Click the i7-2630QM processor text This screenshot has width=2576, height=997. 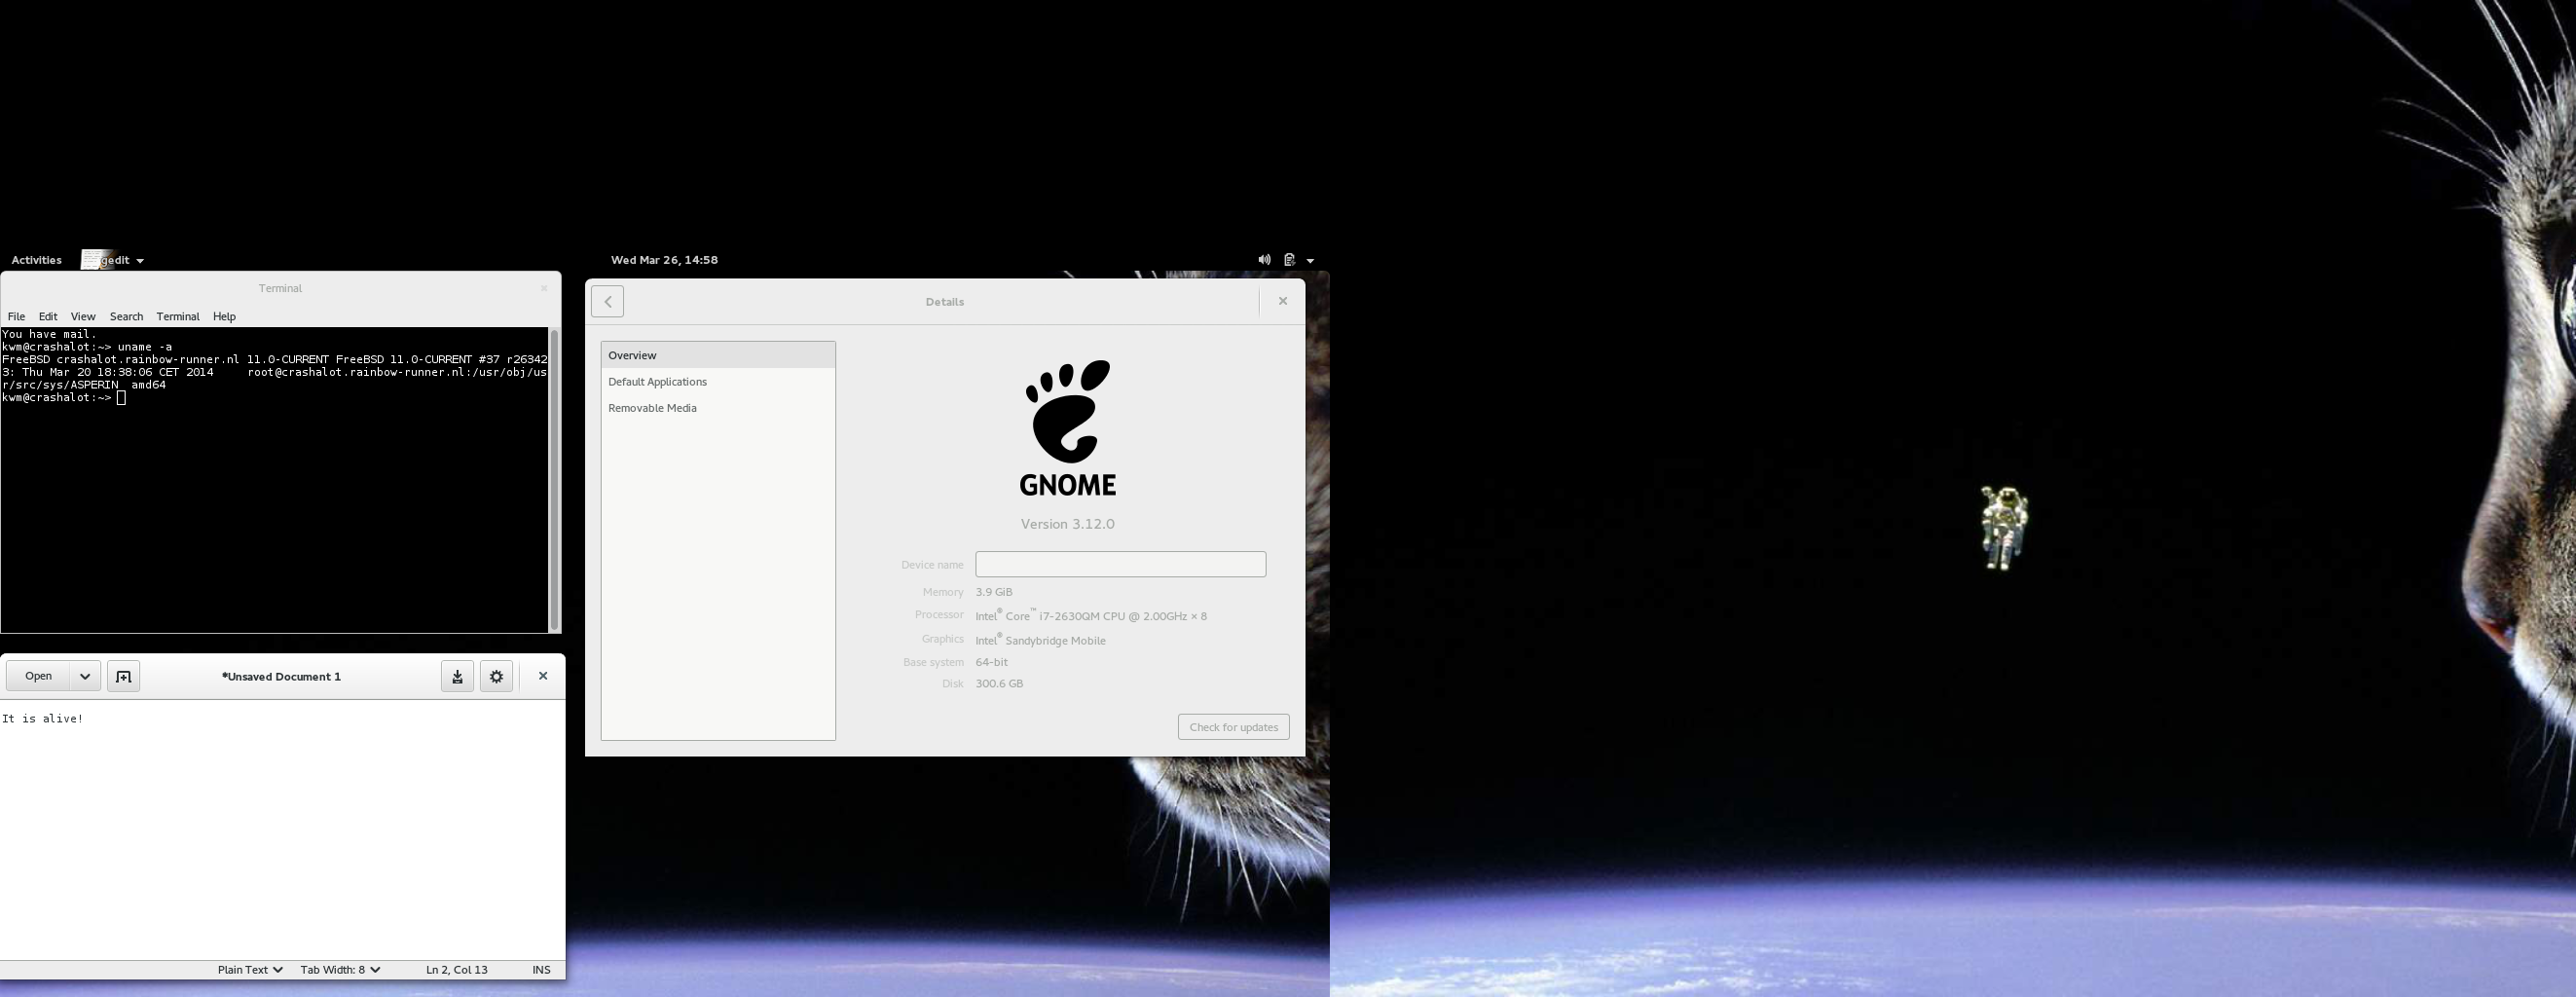click(1091, 616)
